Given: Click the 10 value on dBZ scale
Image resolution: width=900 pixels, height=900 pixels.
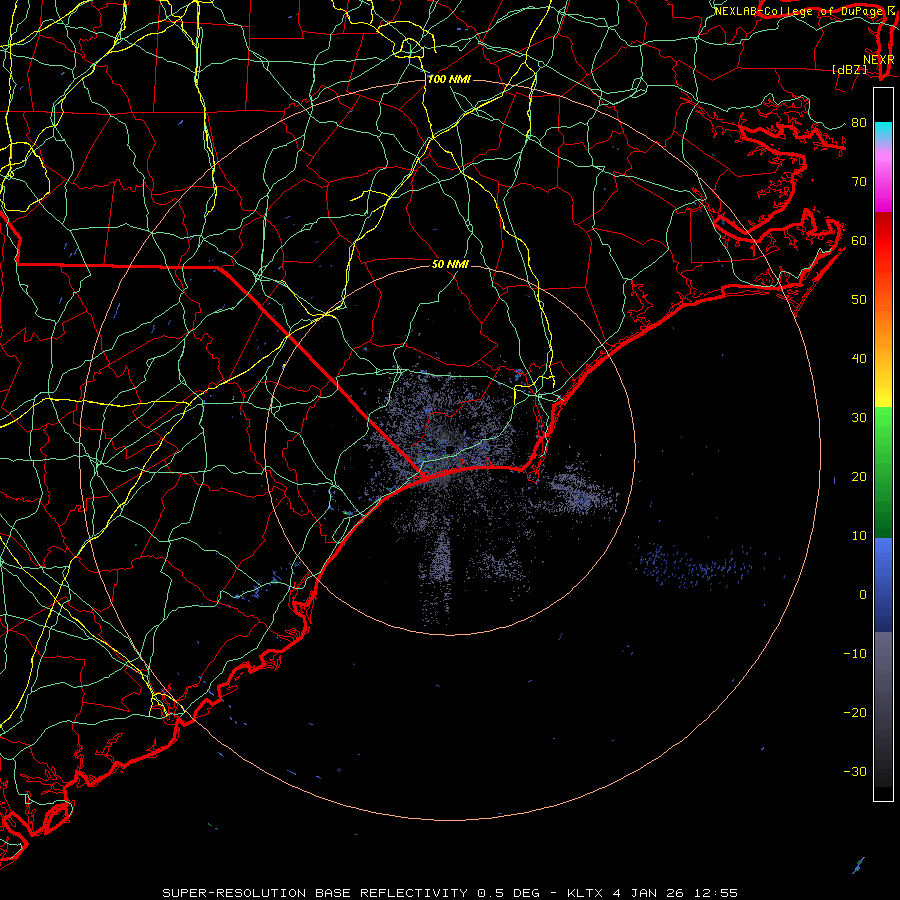Looking at the screenshot, I should 859,536.
